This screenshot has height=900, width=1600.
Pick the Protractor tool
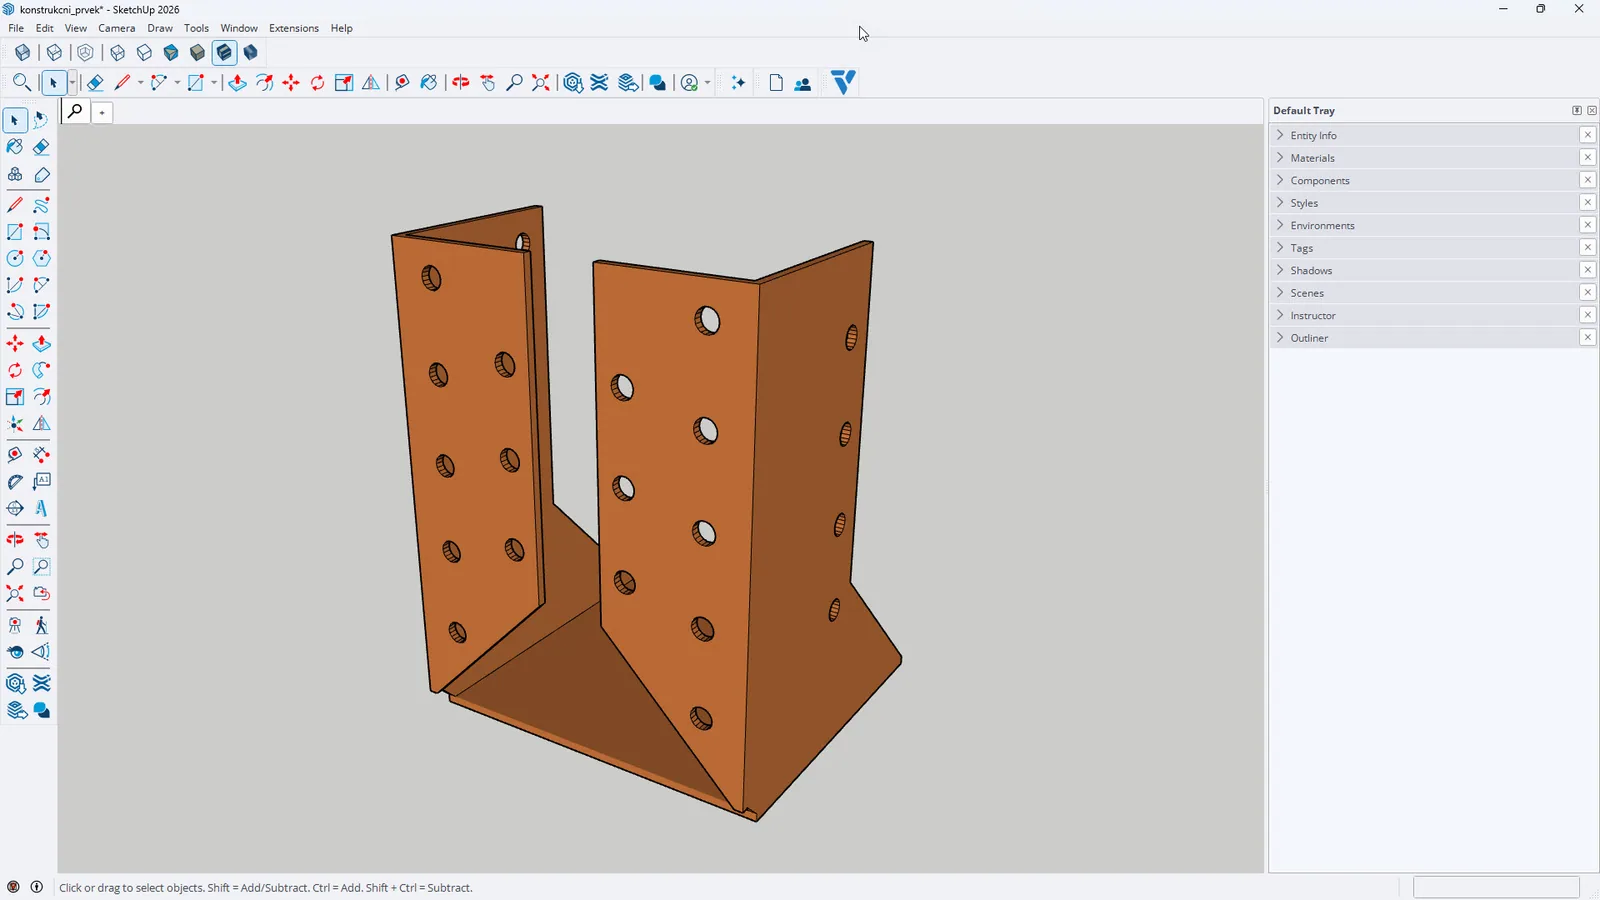pyautogui.click(x=15, y=481)
